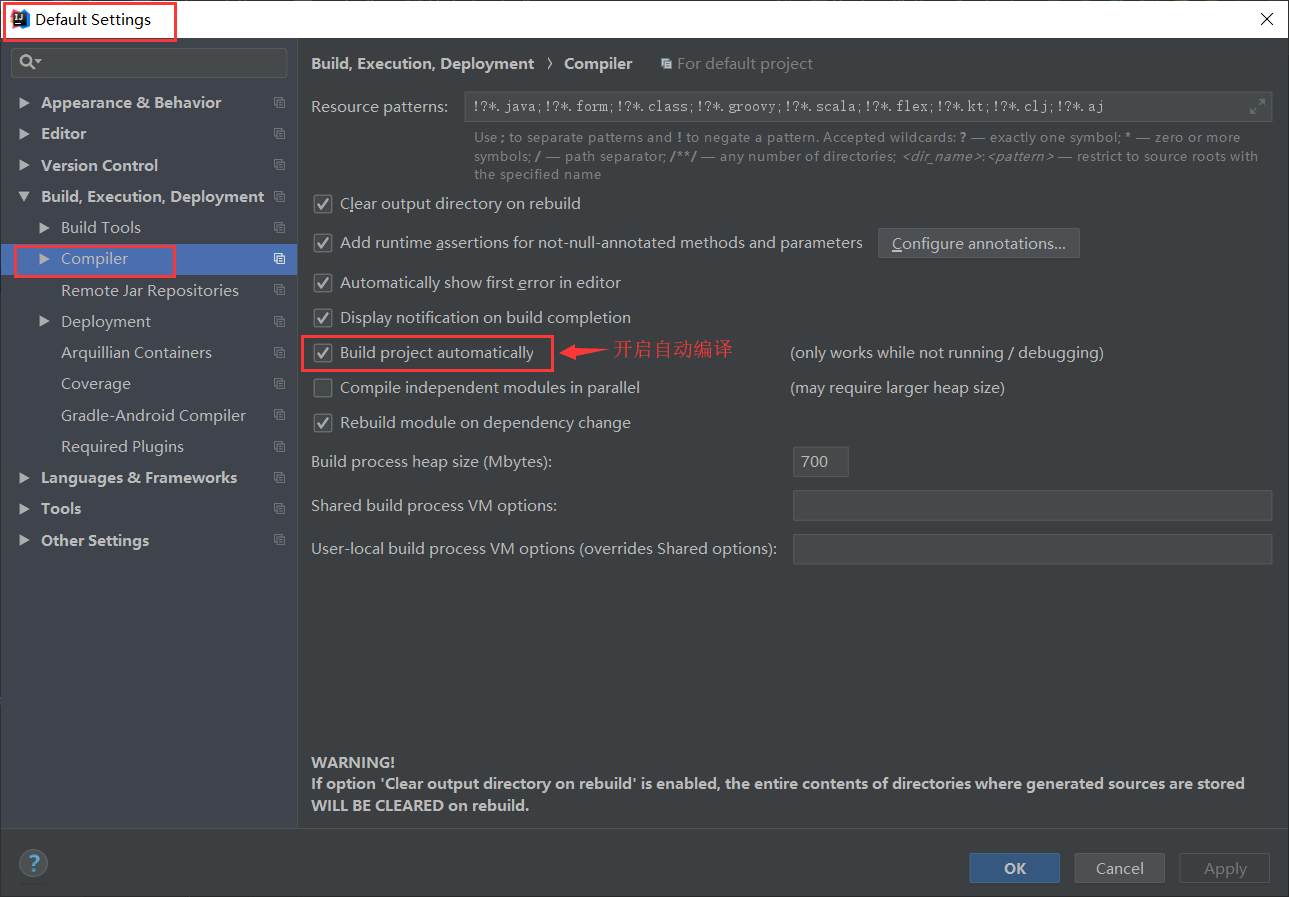1289x897 pixels.
Task: Click the project-level icon beside Other Settings
Action: tap(279, 540)
